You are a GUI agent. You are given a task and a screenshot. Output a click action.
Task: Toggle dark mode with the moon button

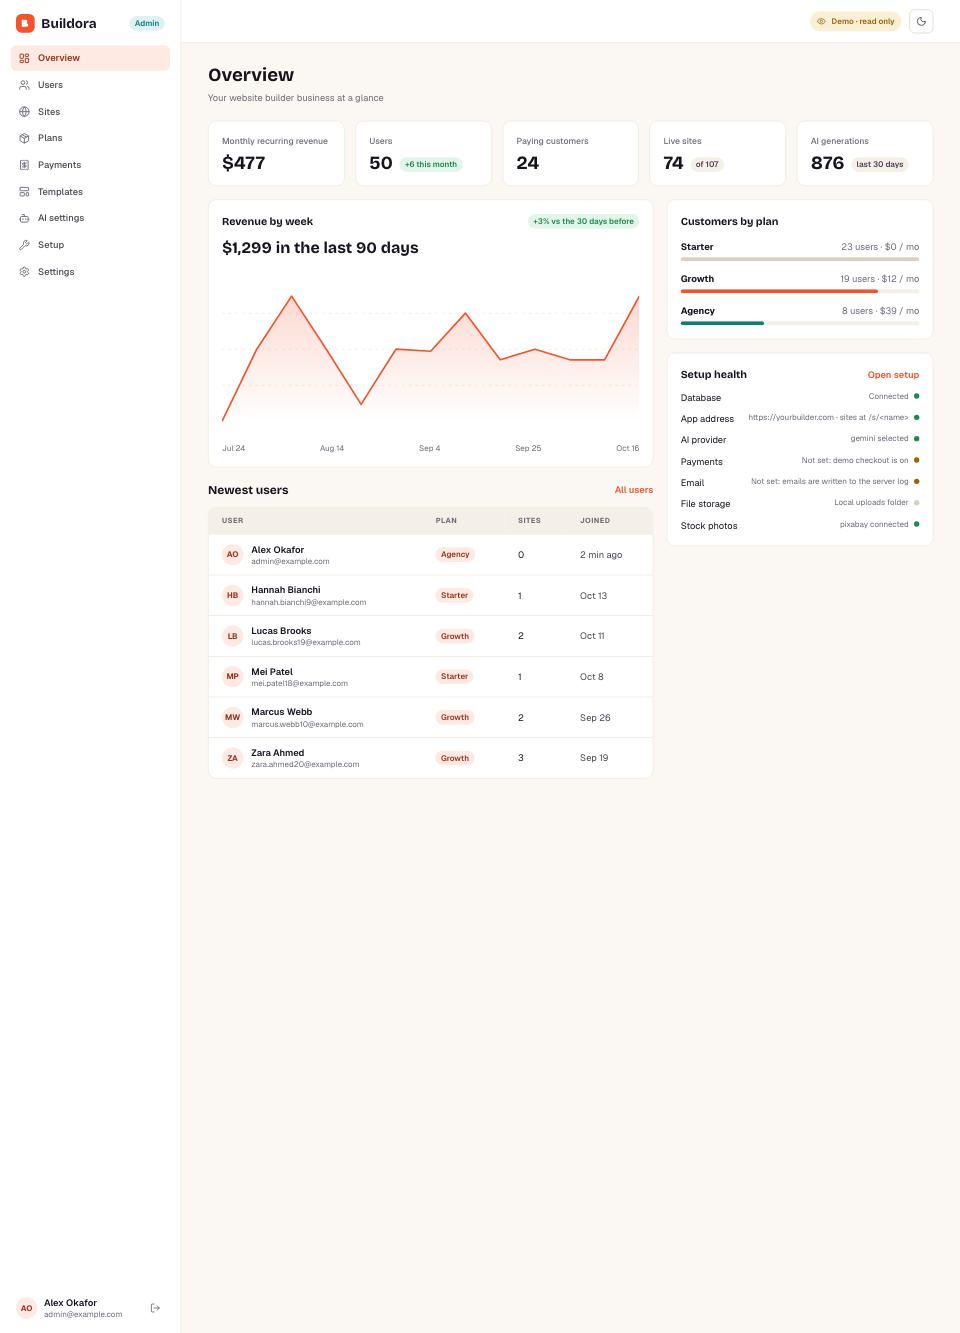pyautogui.click(x=921, y=21)
